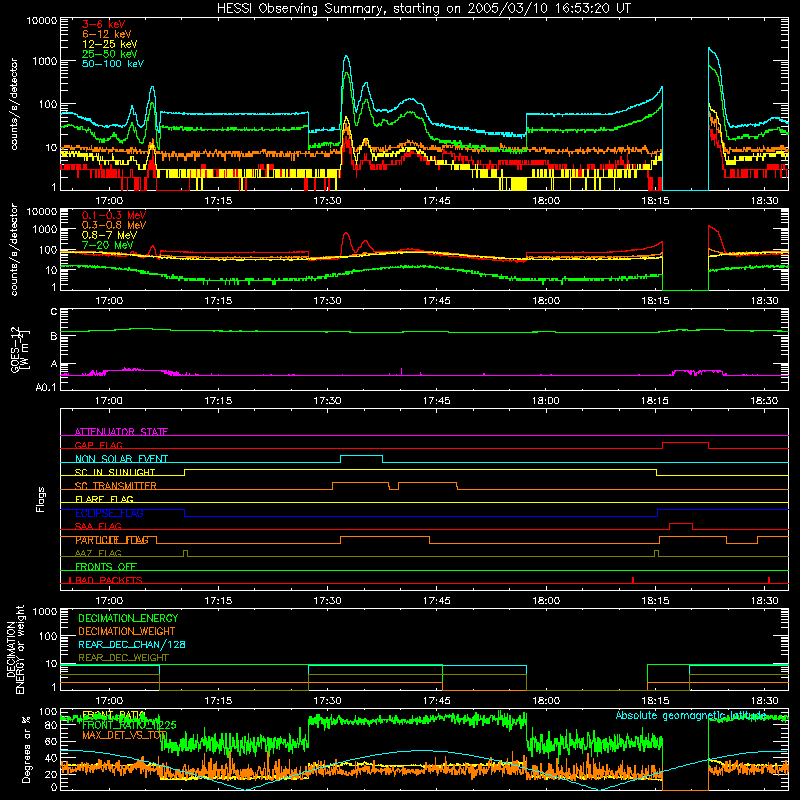Image resolution: width=800 pixels, height=800 pixels.
Task: Click the 0.3-0.8 MeV legend label
Action: [114, 225]
